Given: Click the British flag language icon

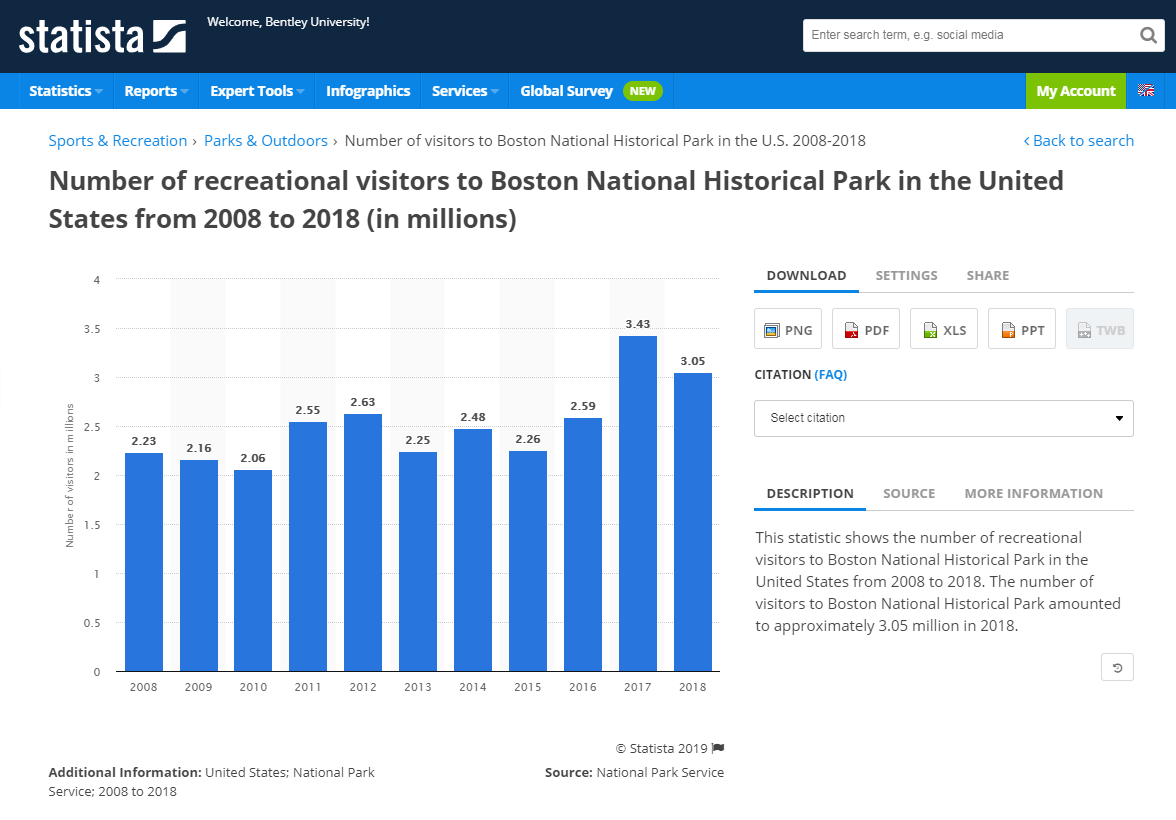Looking at the screenshot, I should tap(1146, 90).
